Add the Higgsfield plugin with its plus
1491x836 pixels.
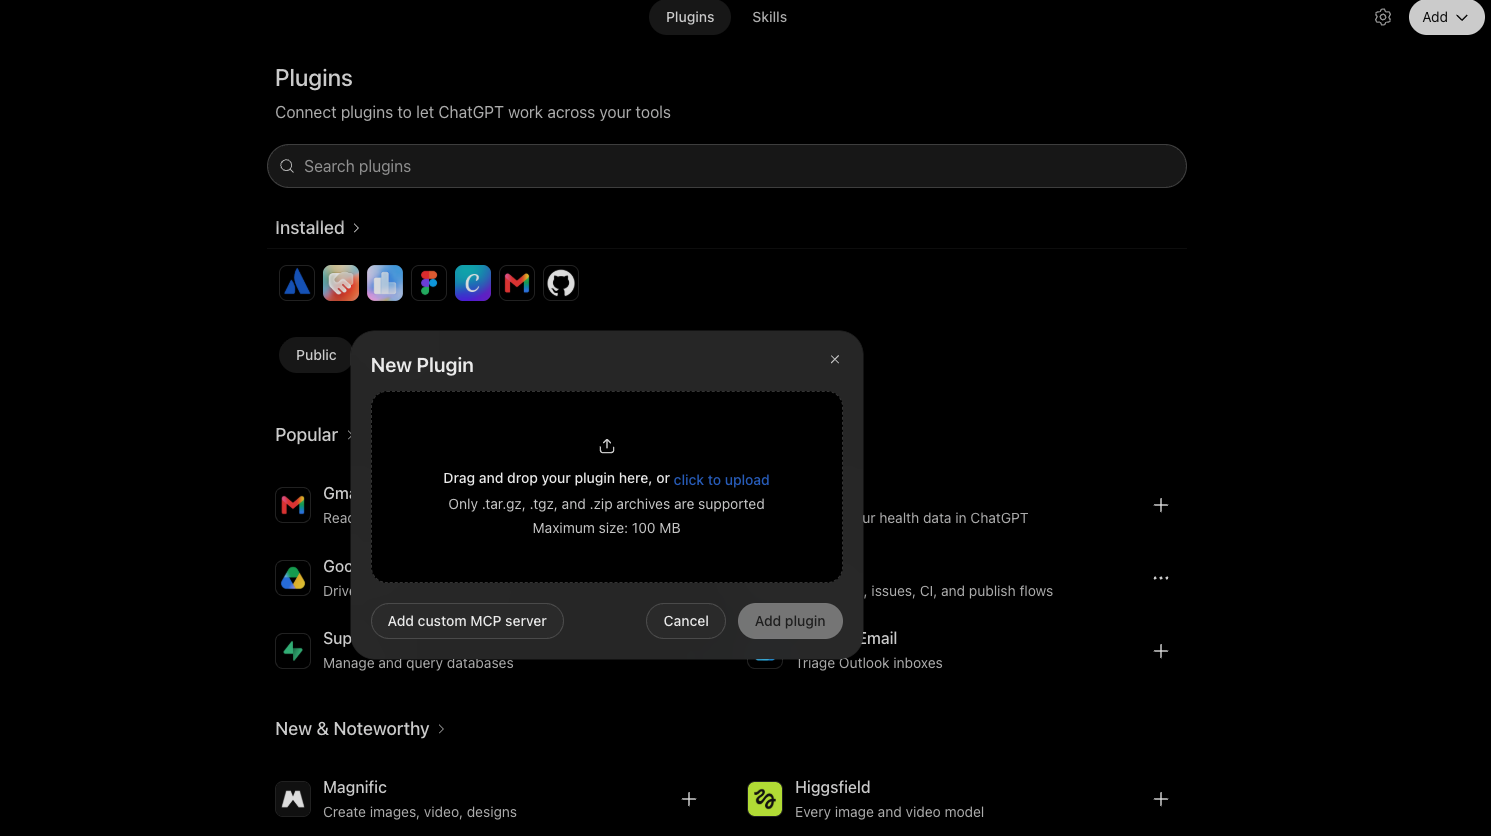click(1161, 799)
